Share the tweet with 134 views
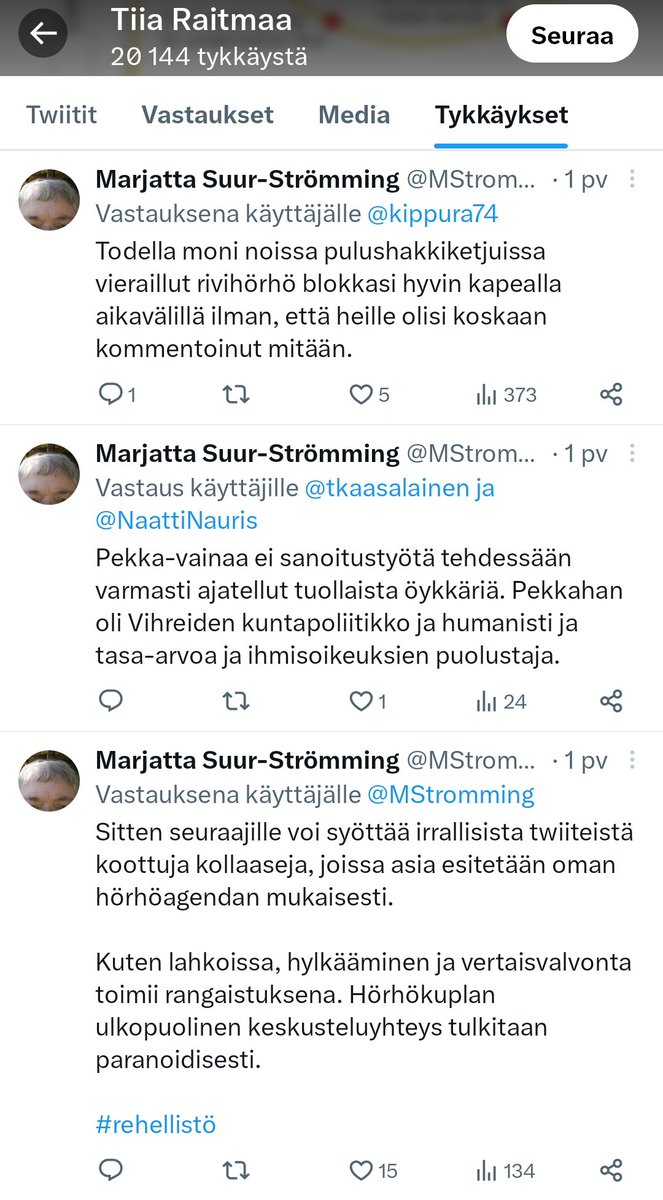The height and width of the screenshot is (1200, 663). point(611,1170)
